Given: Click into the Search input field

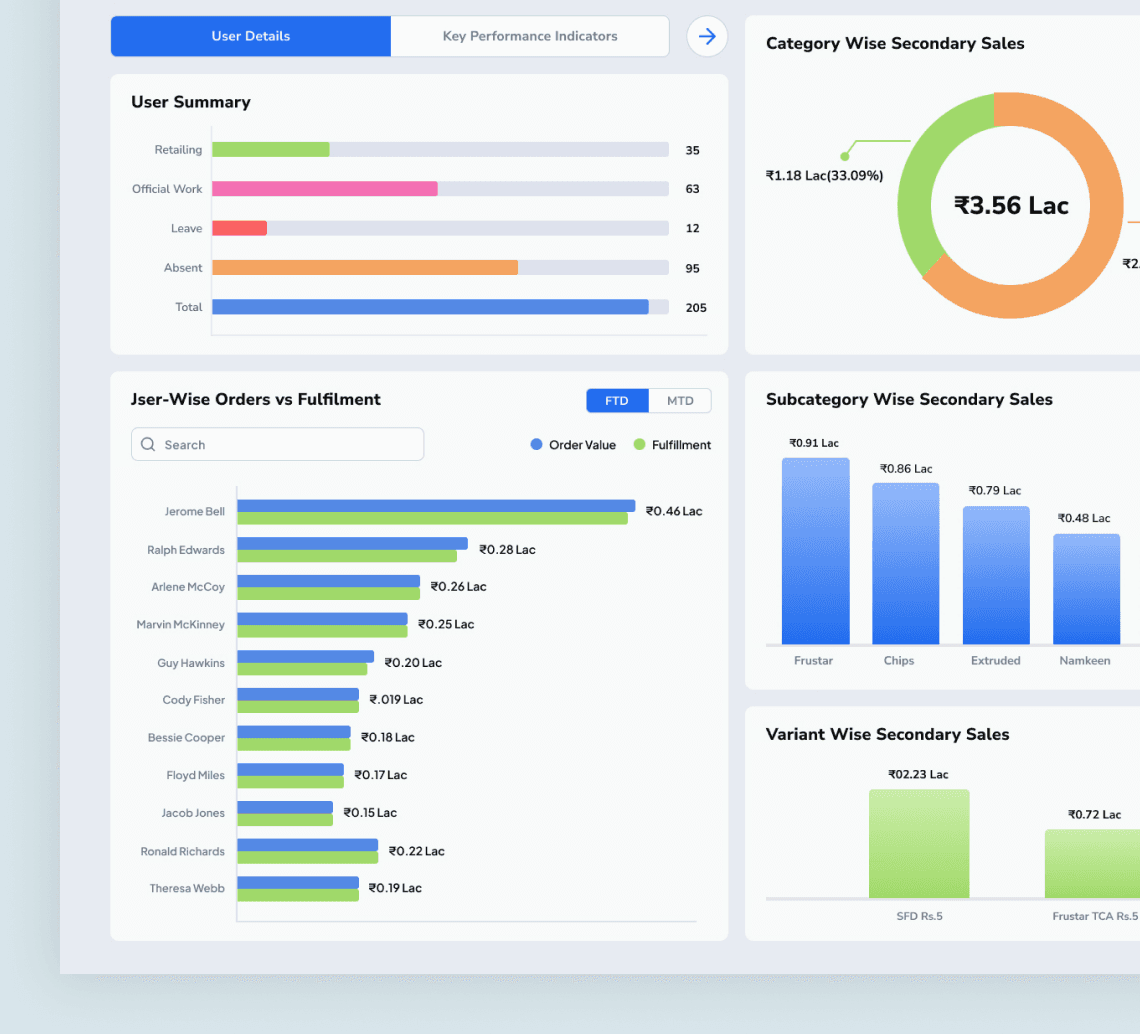Looking at the screenshot, I should (277, 444).
